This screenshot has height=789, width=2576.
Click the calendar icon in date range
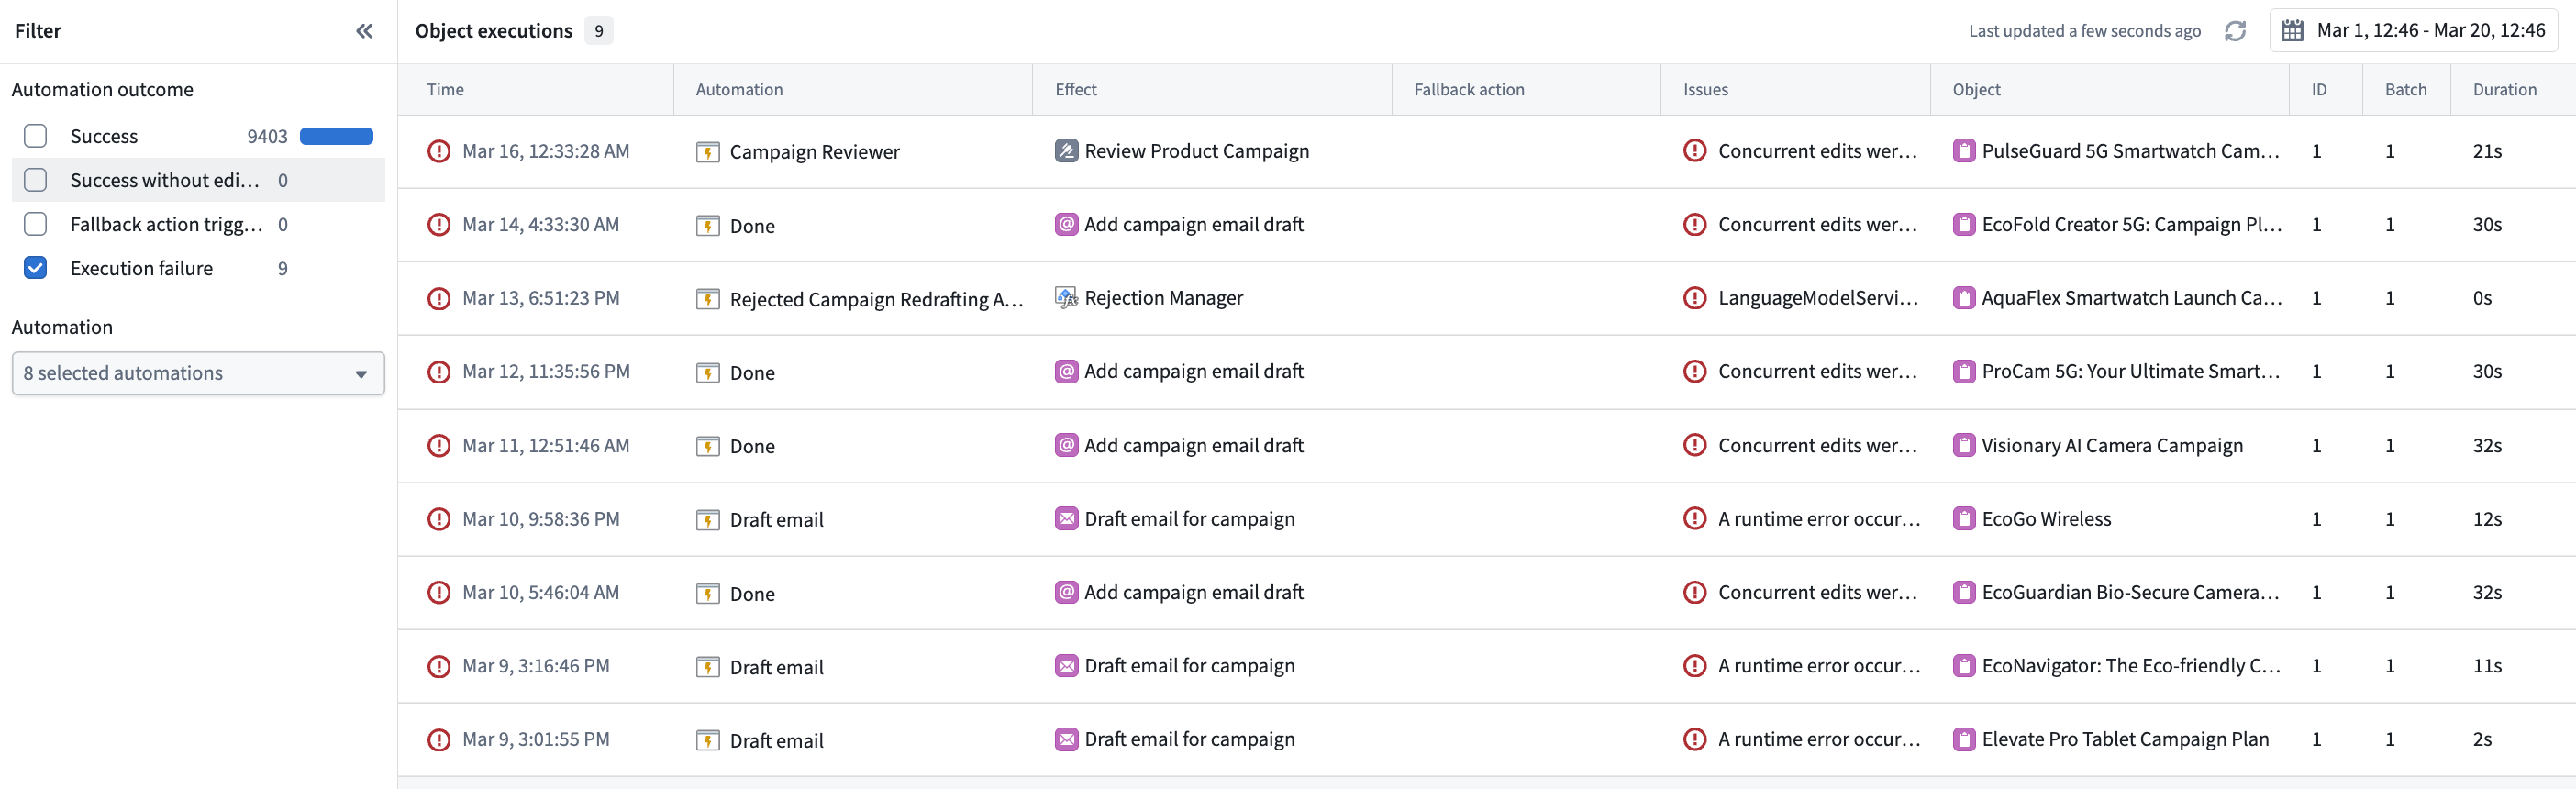2292,31
